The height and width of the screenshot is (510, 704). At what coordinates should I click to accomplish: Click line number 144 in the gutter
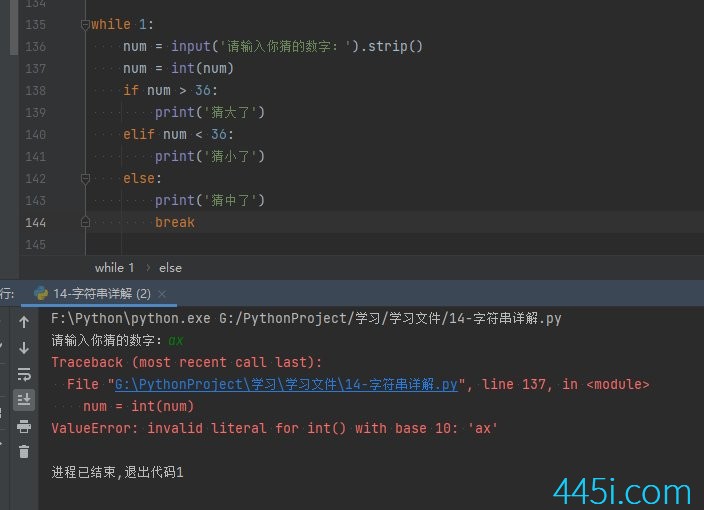(x=36, y=223)
